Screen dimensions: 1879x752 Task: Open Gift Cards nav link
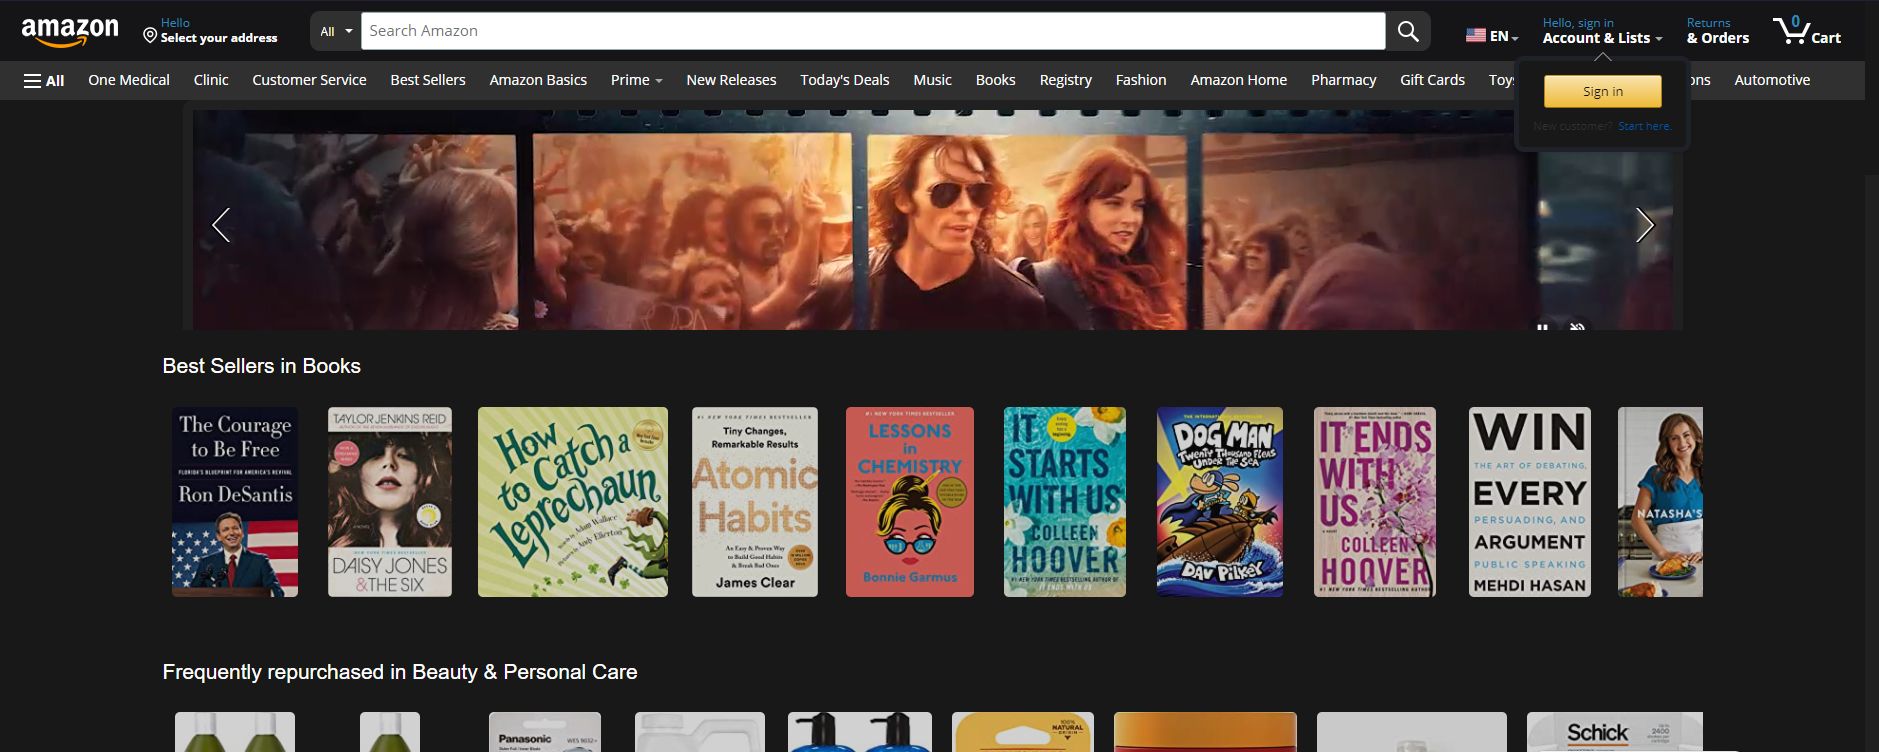point(1432,80)
